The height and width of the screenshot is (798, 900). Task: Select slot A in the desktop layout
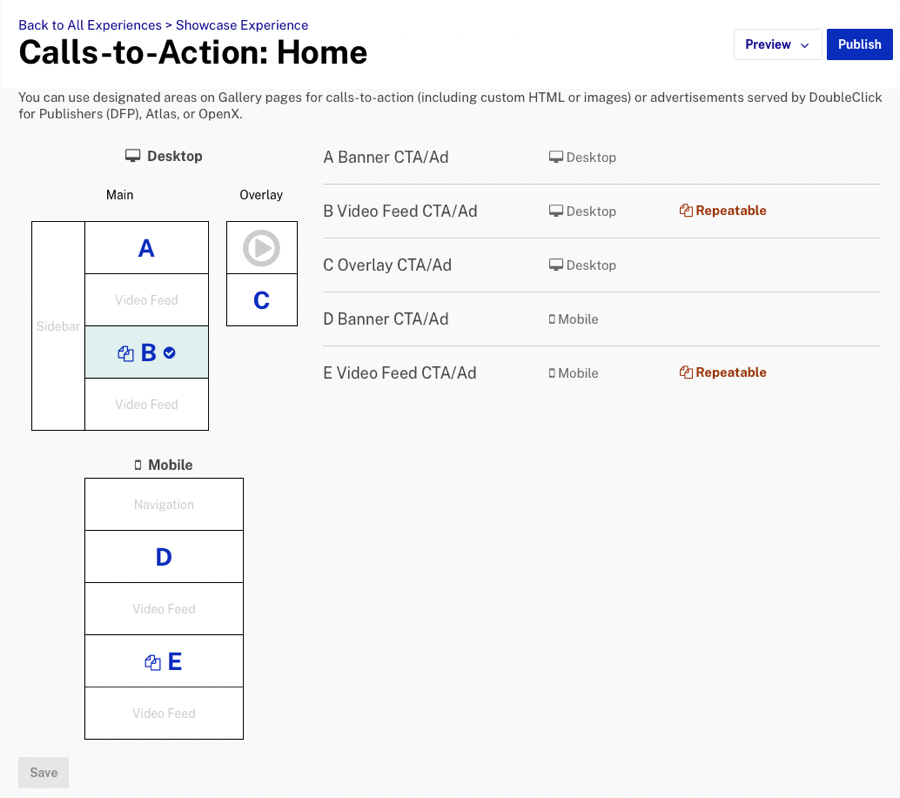pos(146,248)
